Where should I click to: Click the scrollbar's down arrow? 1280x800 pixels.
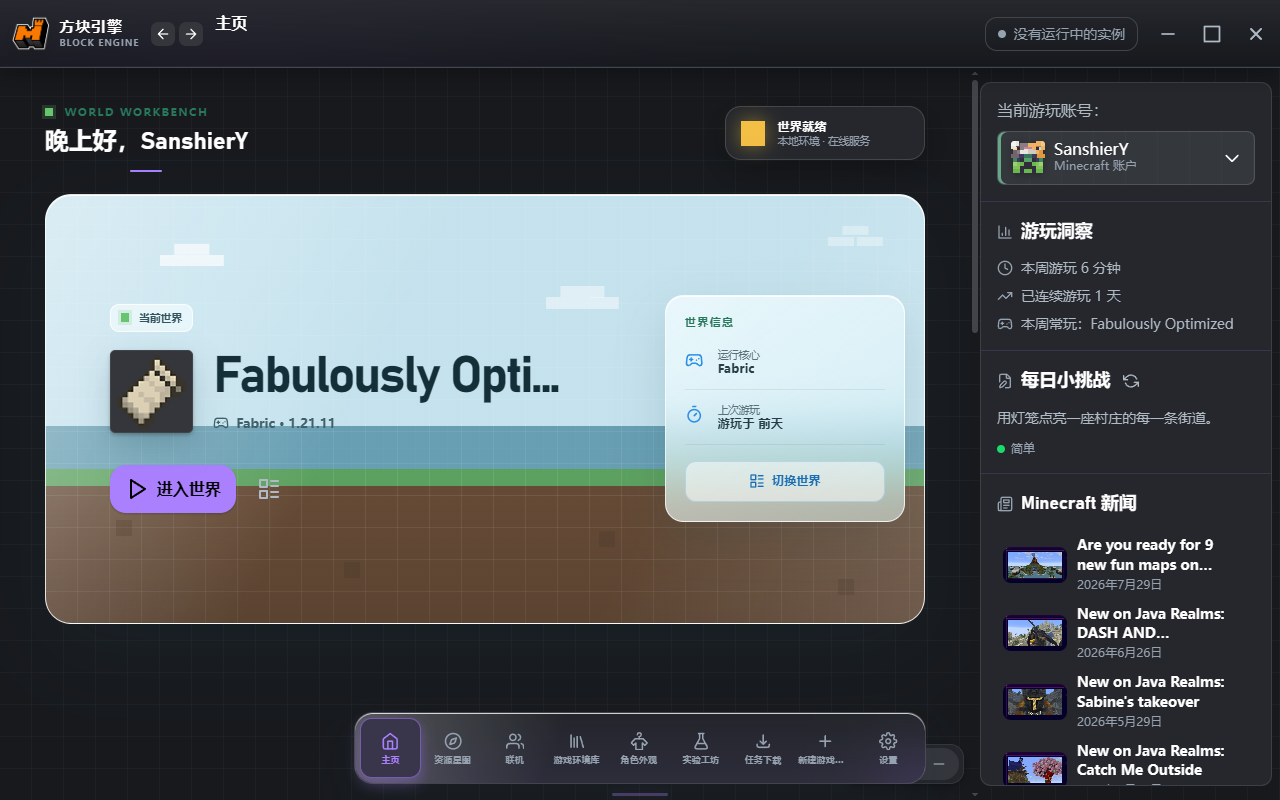[x=975, y=794]
